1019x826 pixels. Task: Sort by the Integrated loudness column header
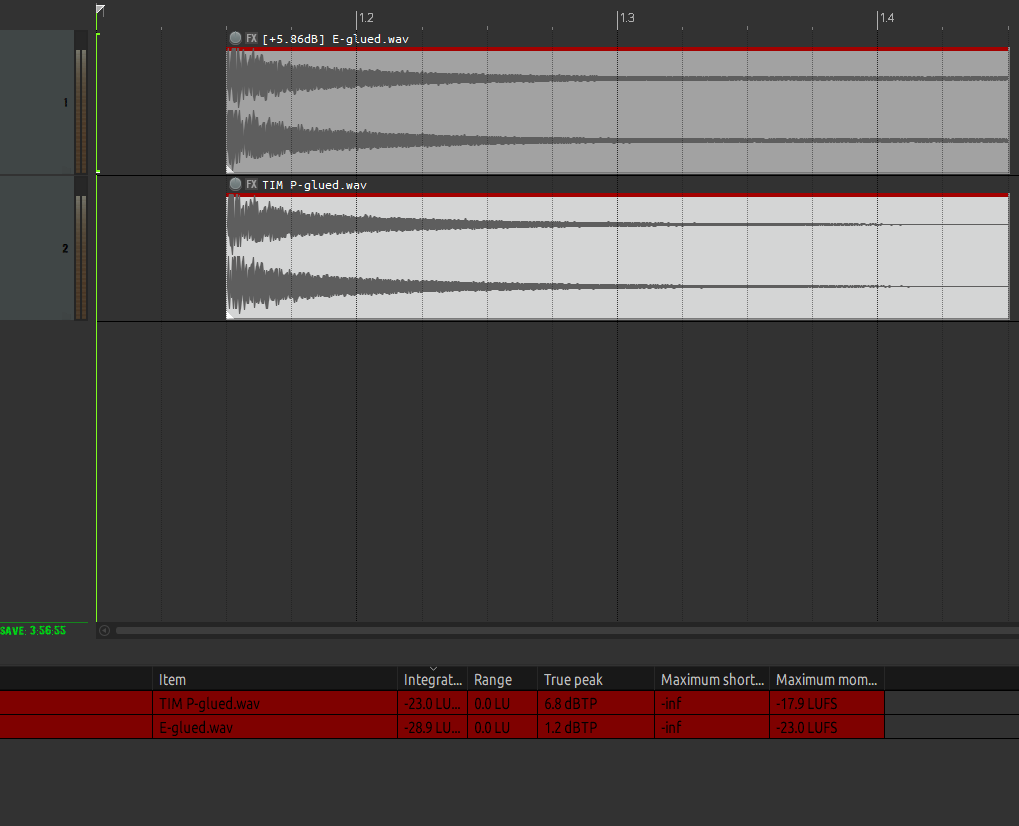tap(433, 680)
